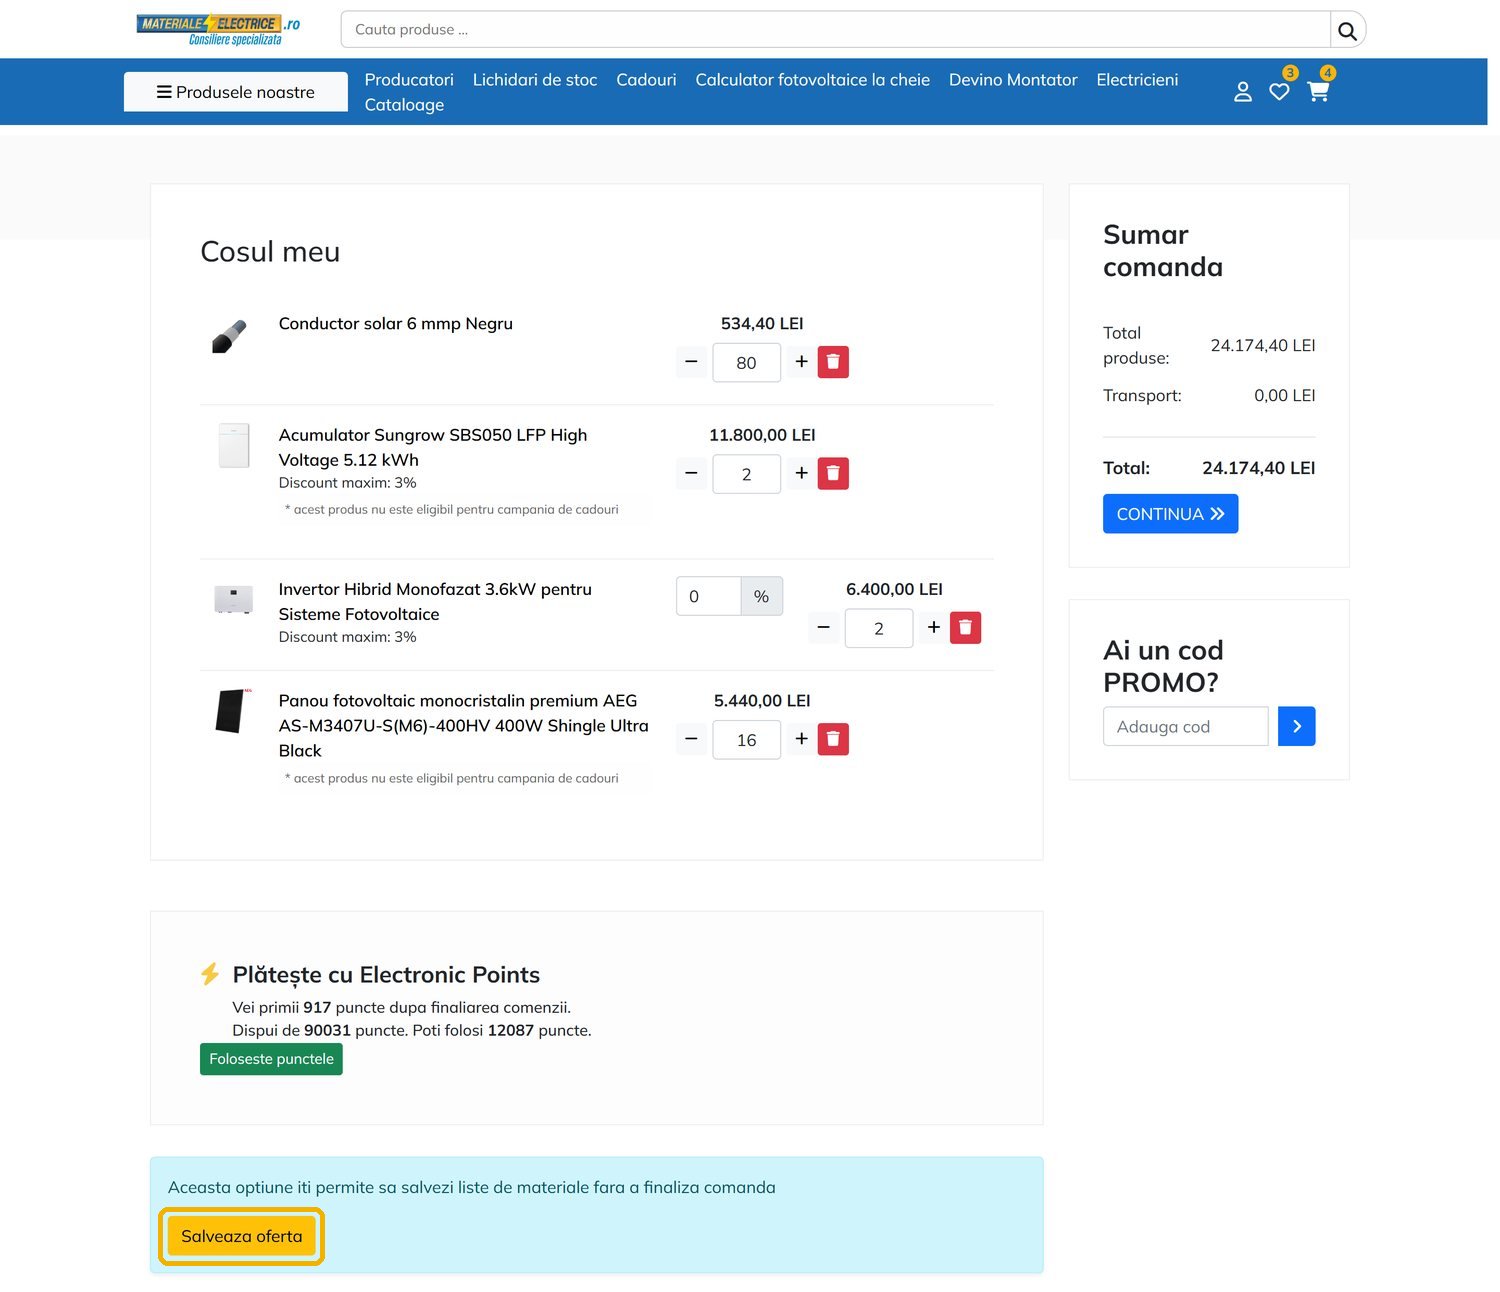Remove Acumulator Sungrow SBS050 with trash icon
1500x1292 pixels.
coord(833,473)
